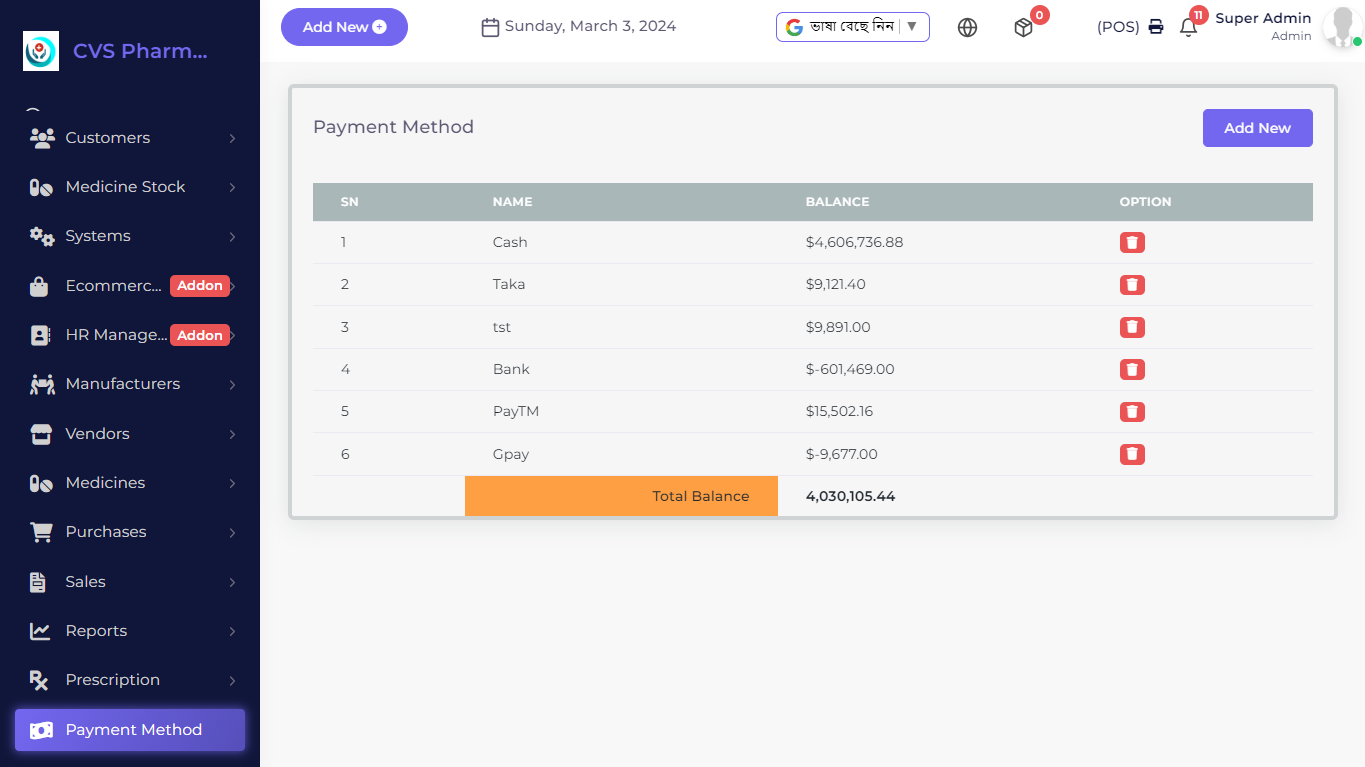Open the box icon with 0 badge

(x=1023, y=28)
